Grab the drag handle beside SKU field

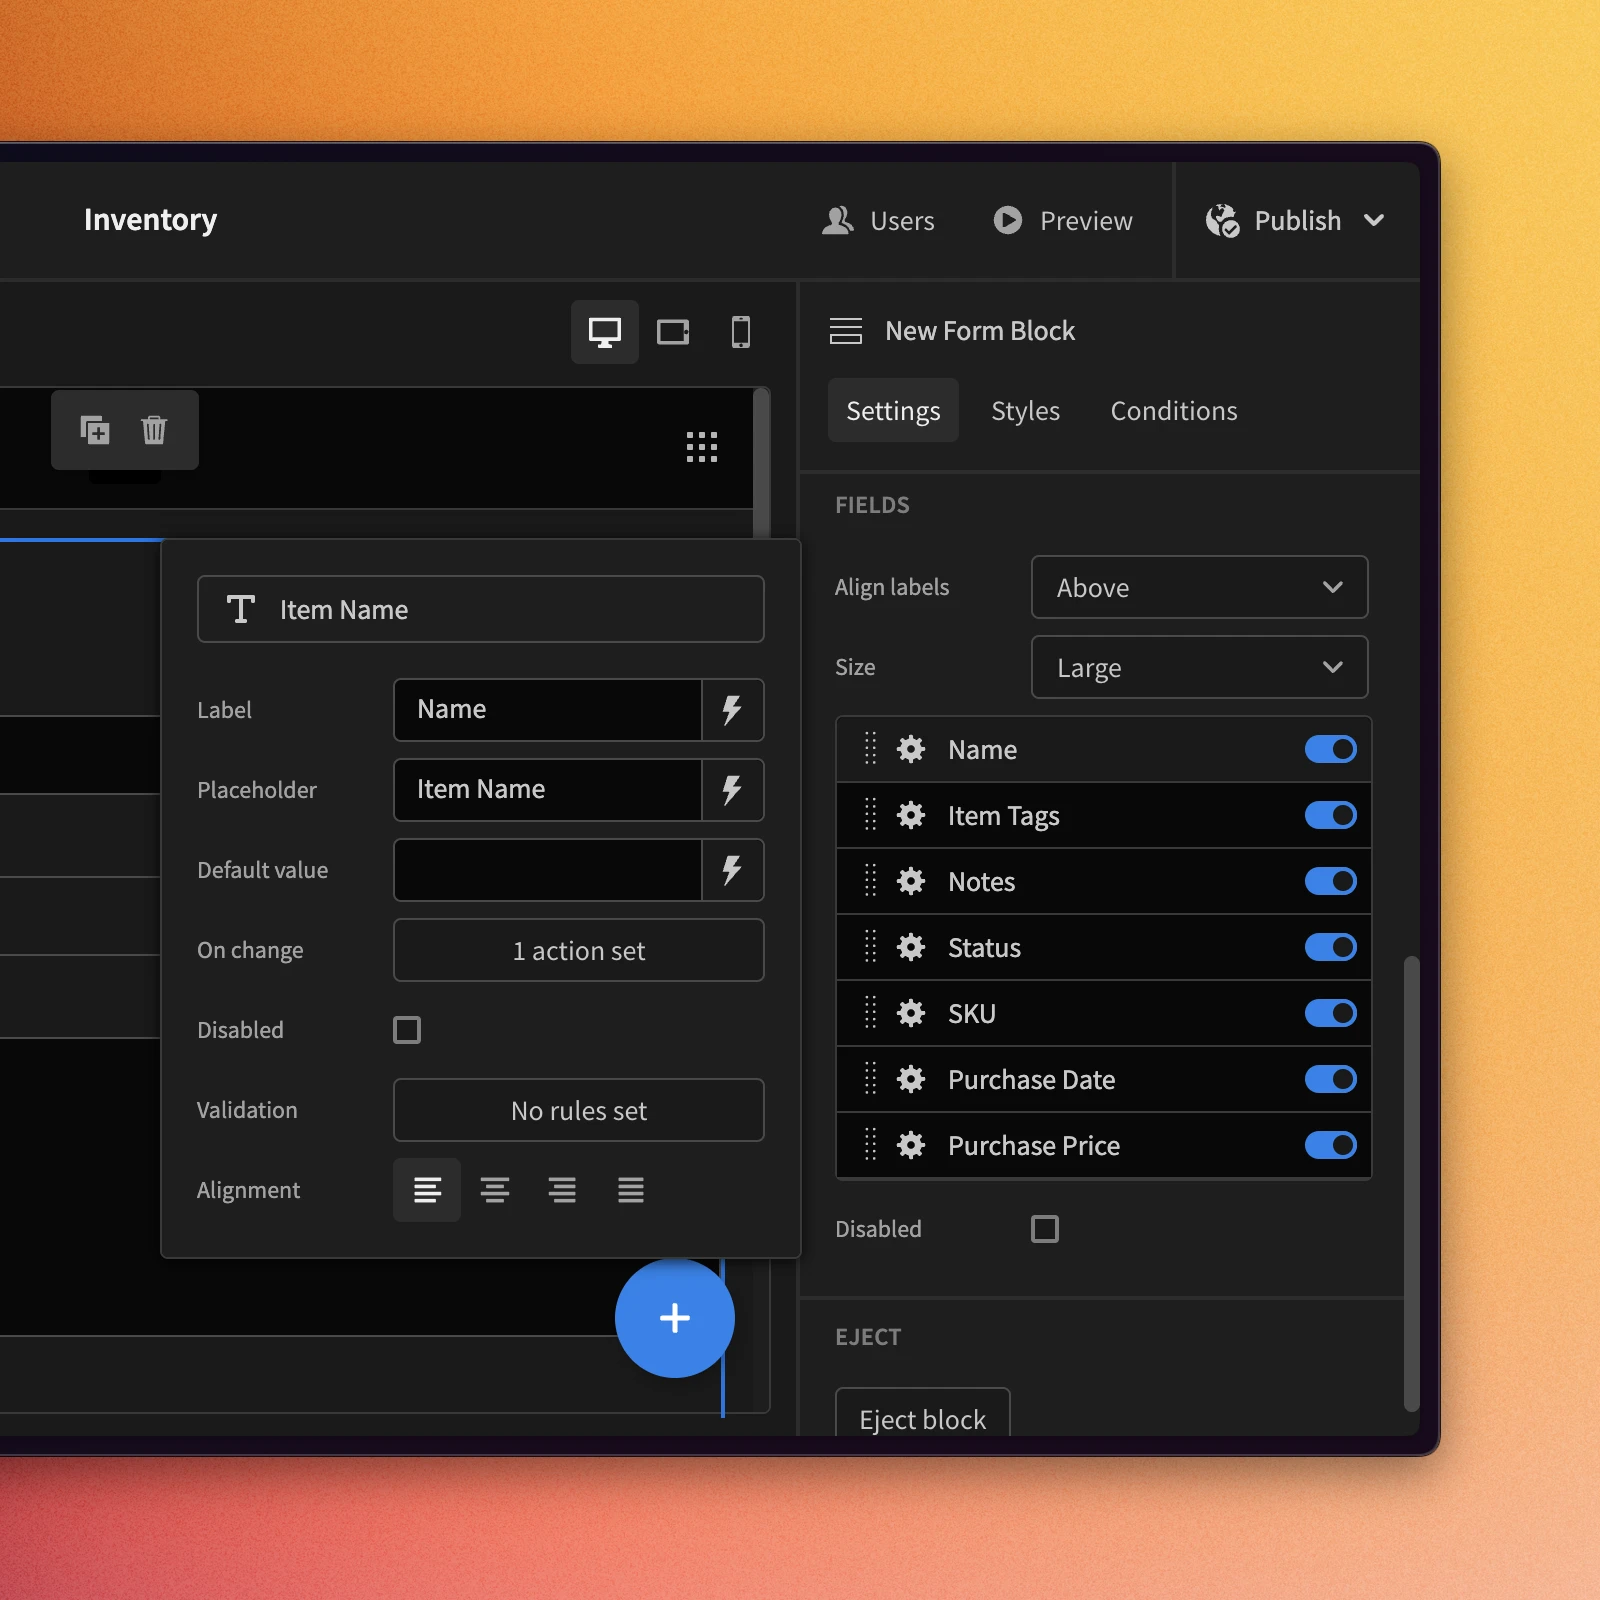[x=870, y=1013]
